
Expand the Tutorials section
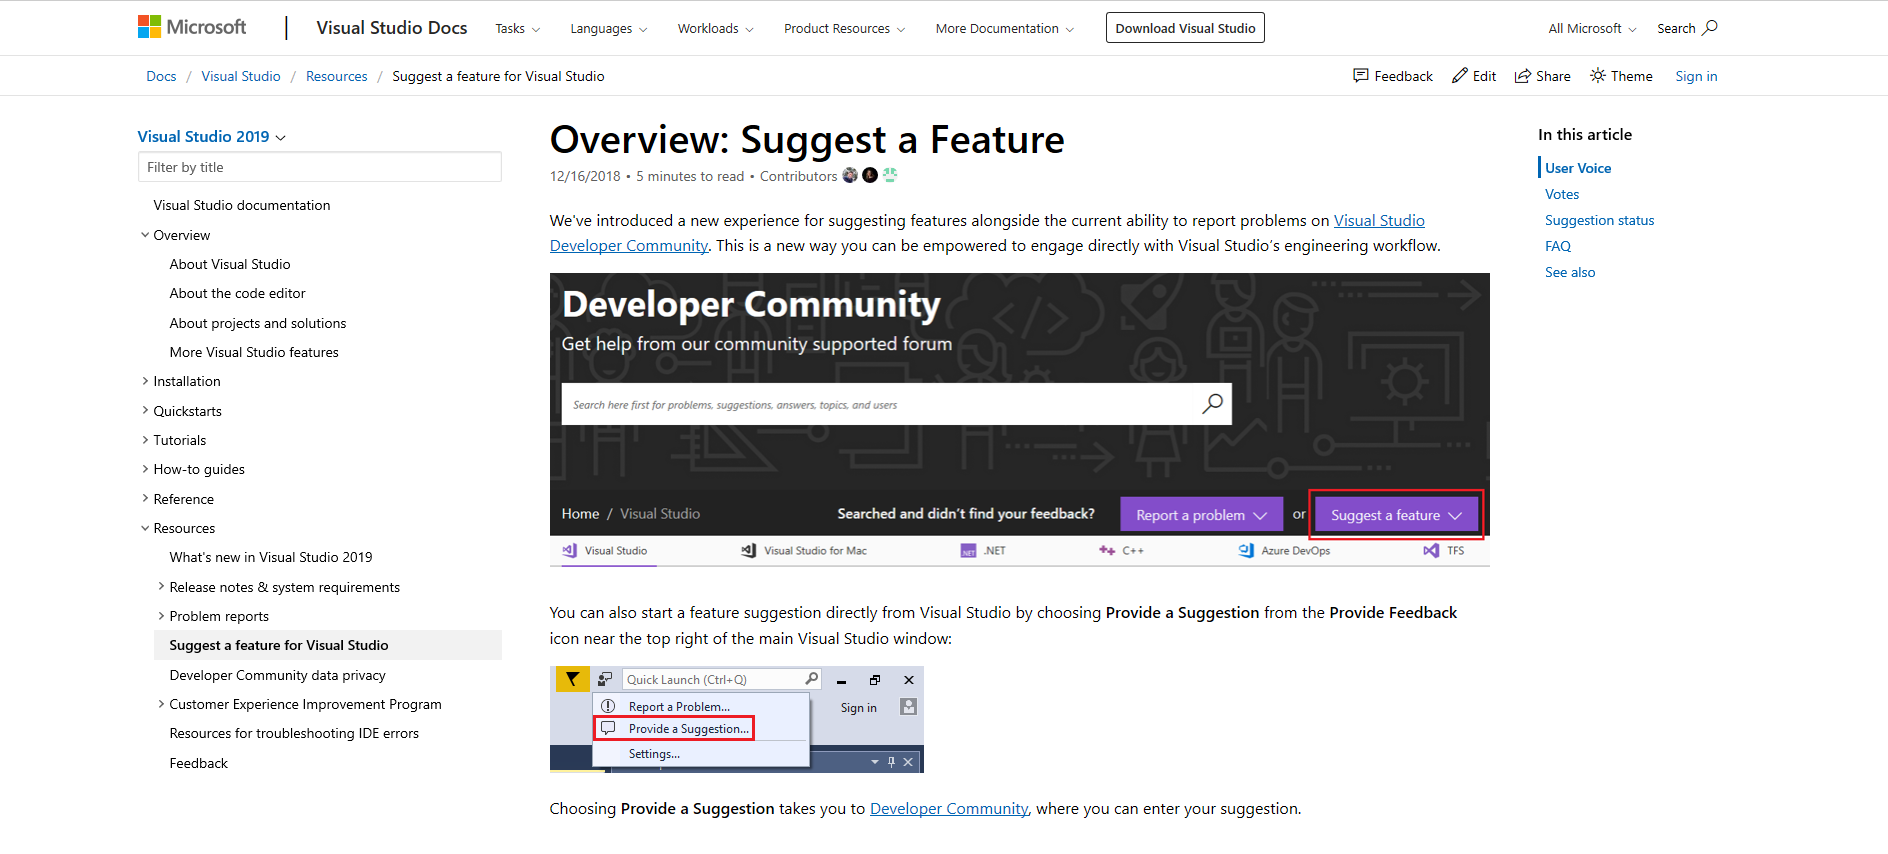click(x=145, y=440)
